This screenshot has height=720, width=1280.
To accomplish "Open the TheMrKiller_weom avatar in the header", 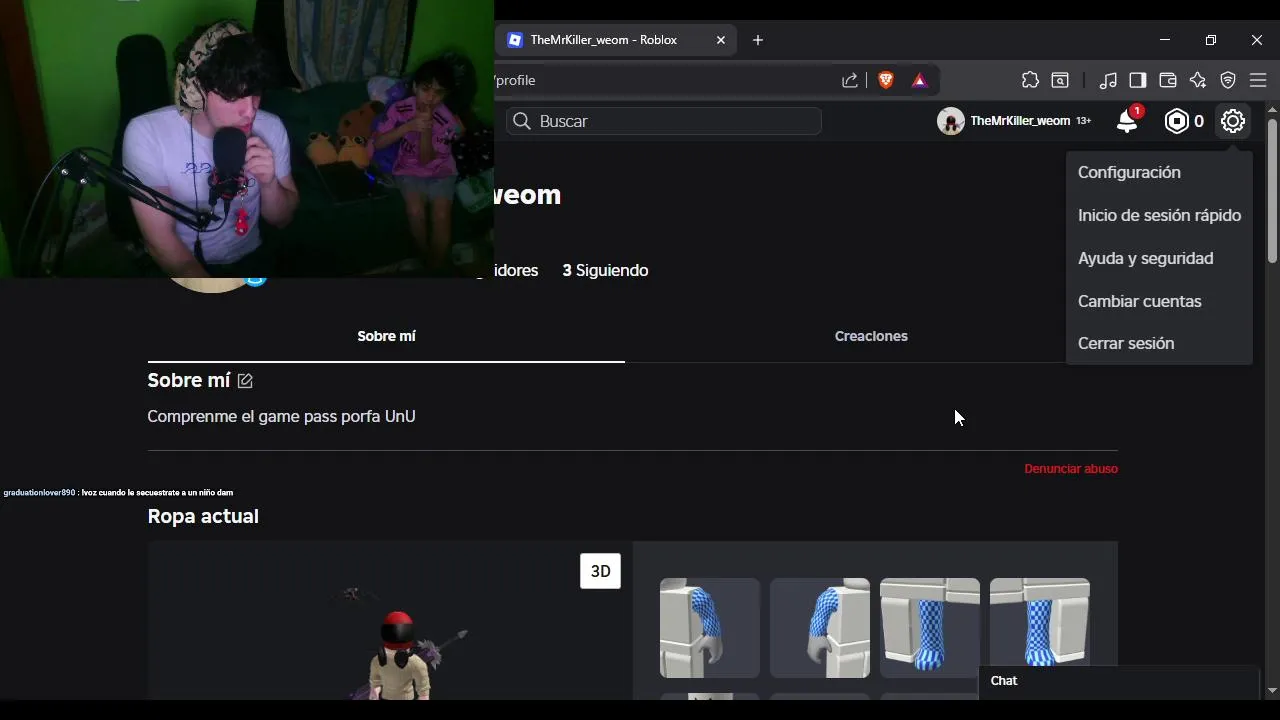I will pyautogui.click(x=950, y=121).
